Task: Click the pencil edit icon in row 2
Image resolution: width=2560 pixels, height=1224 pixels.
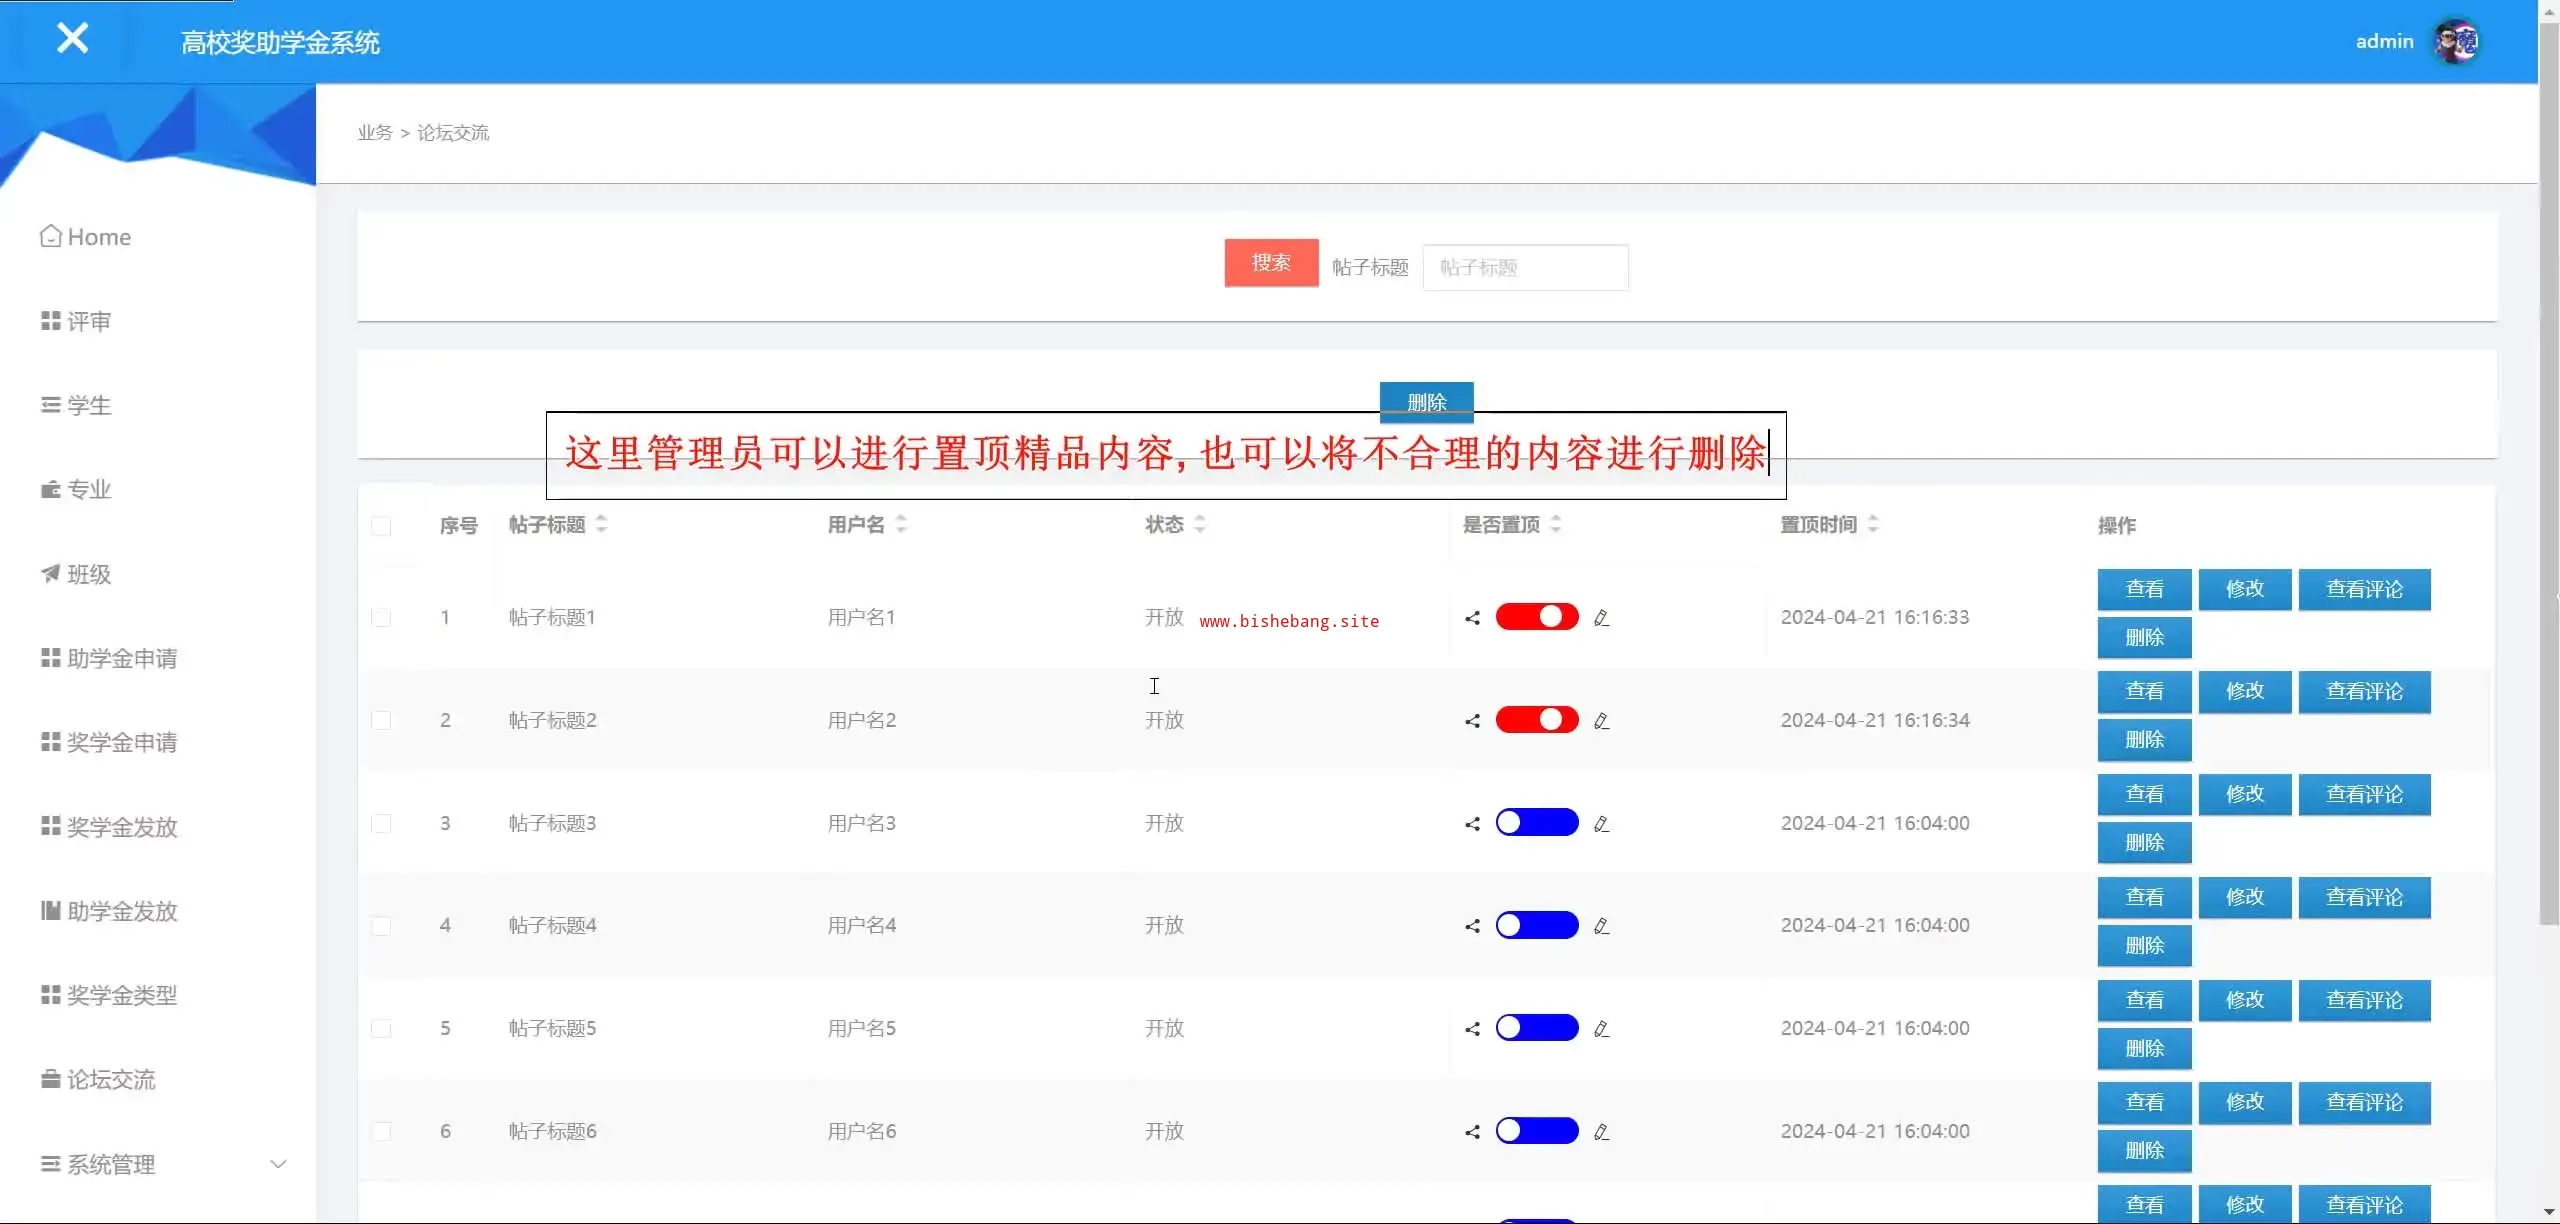Action: pos(1601,721)
